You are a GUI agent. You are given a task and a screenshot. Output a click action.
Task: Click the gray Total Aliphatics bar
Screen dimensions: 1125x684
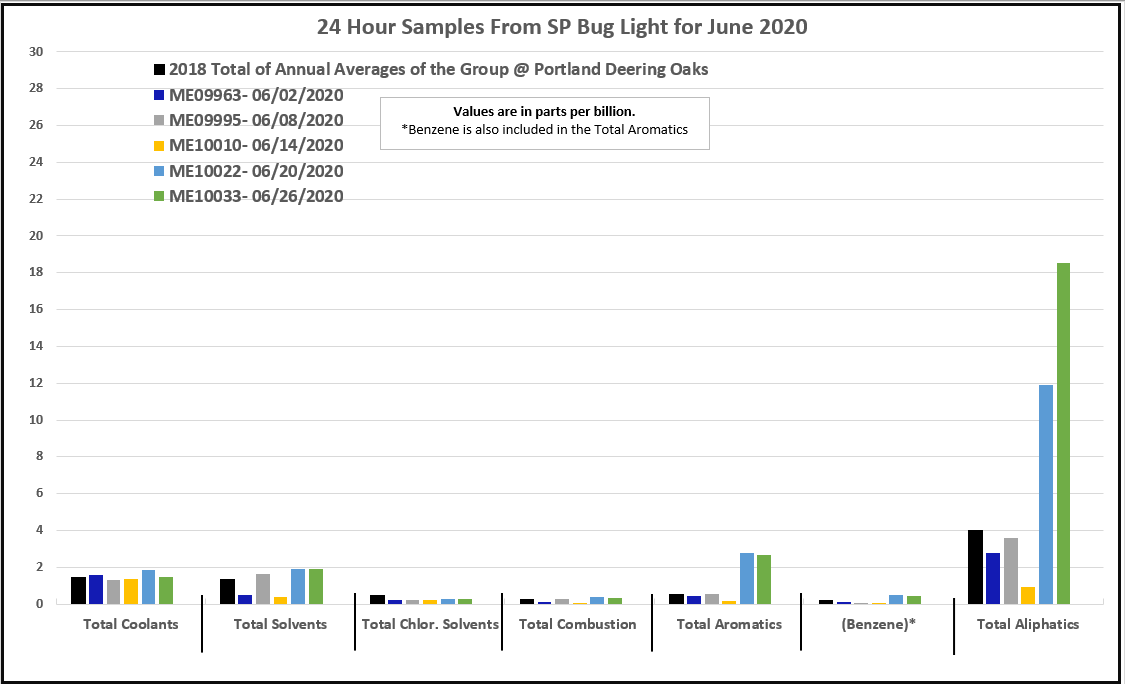(1010, 571)
